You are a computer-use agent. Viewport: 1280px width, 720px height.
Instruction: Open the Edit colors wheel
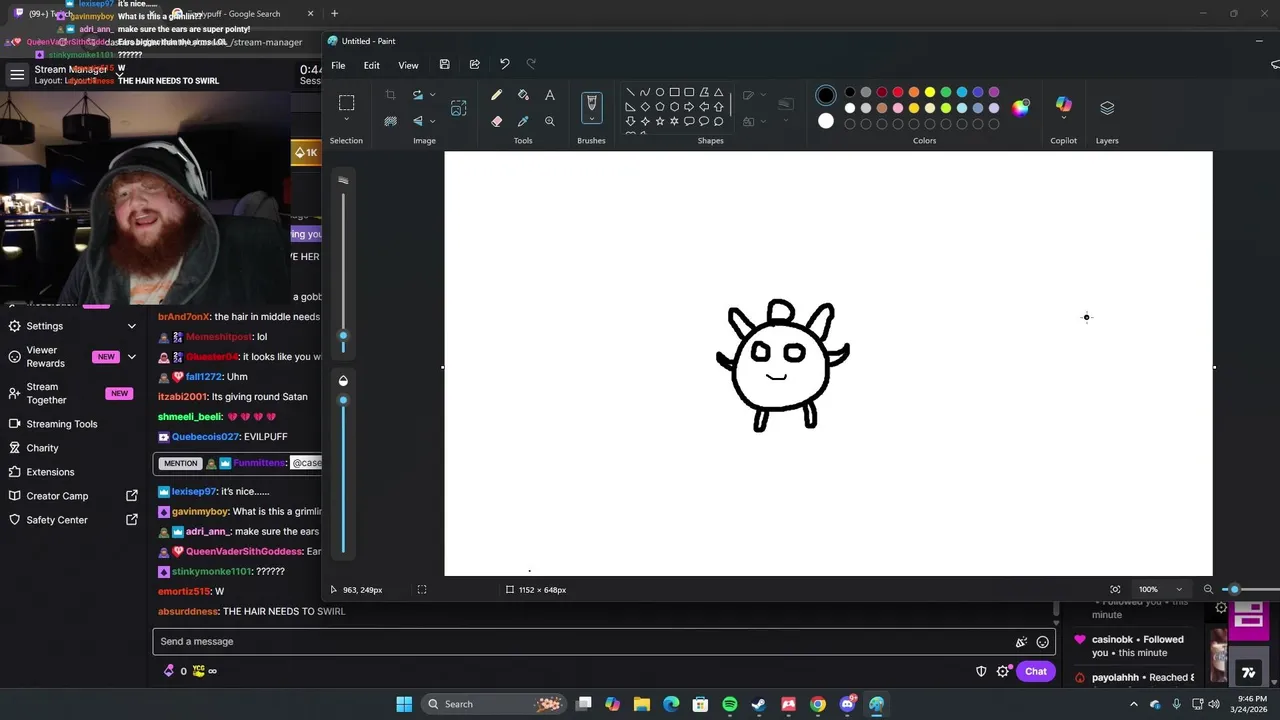point(1020,108)
